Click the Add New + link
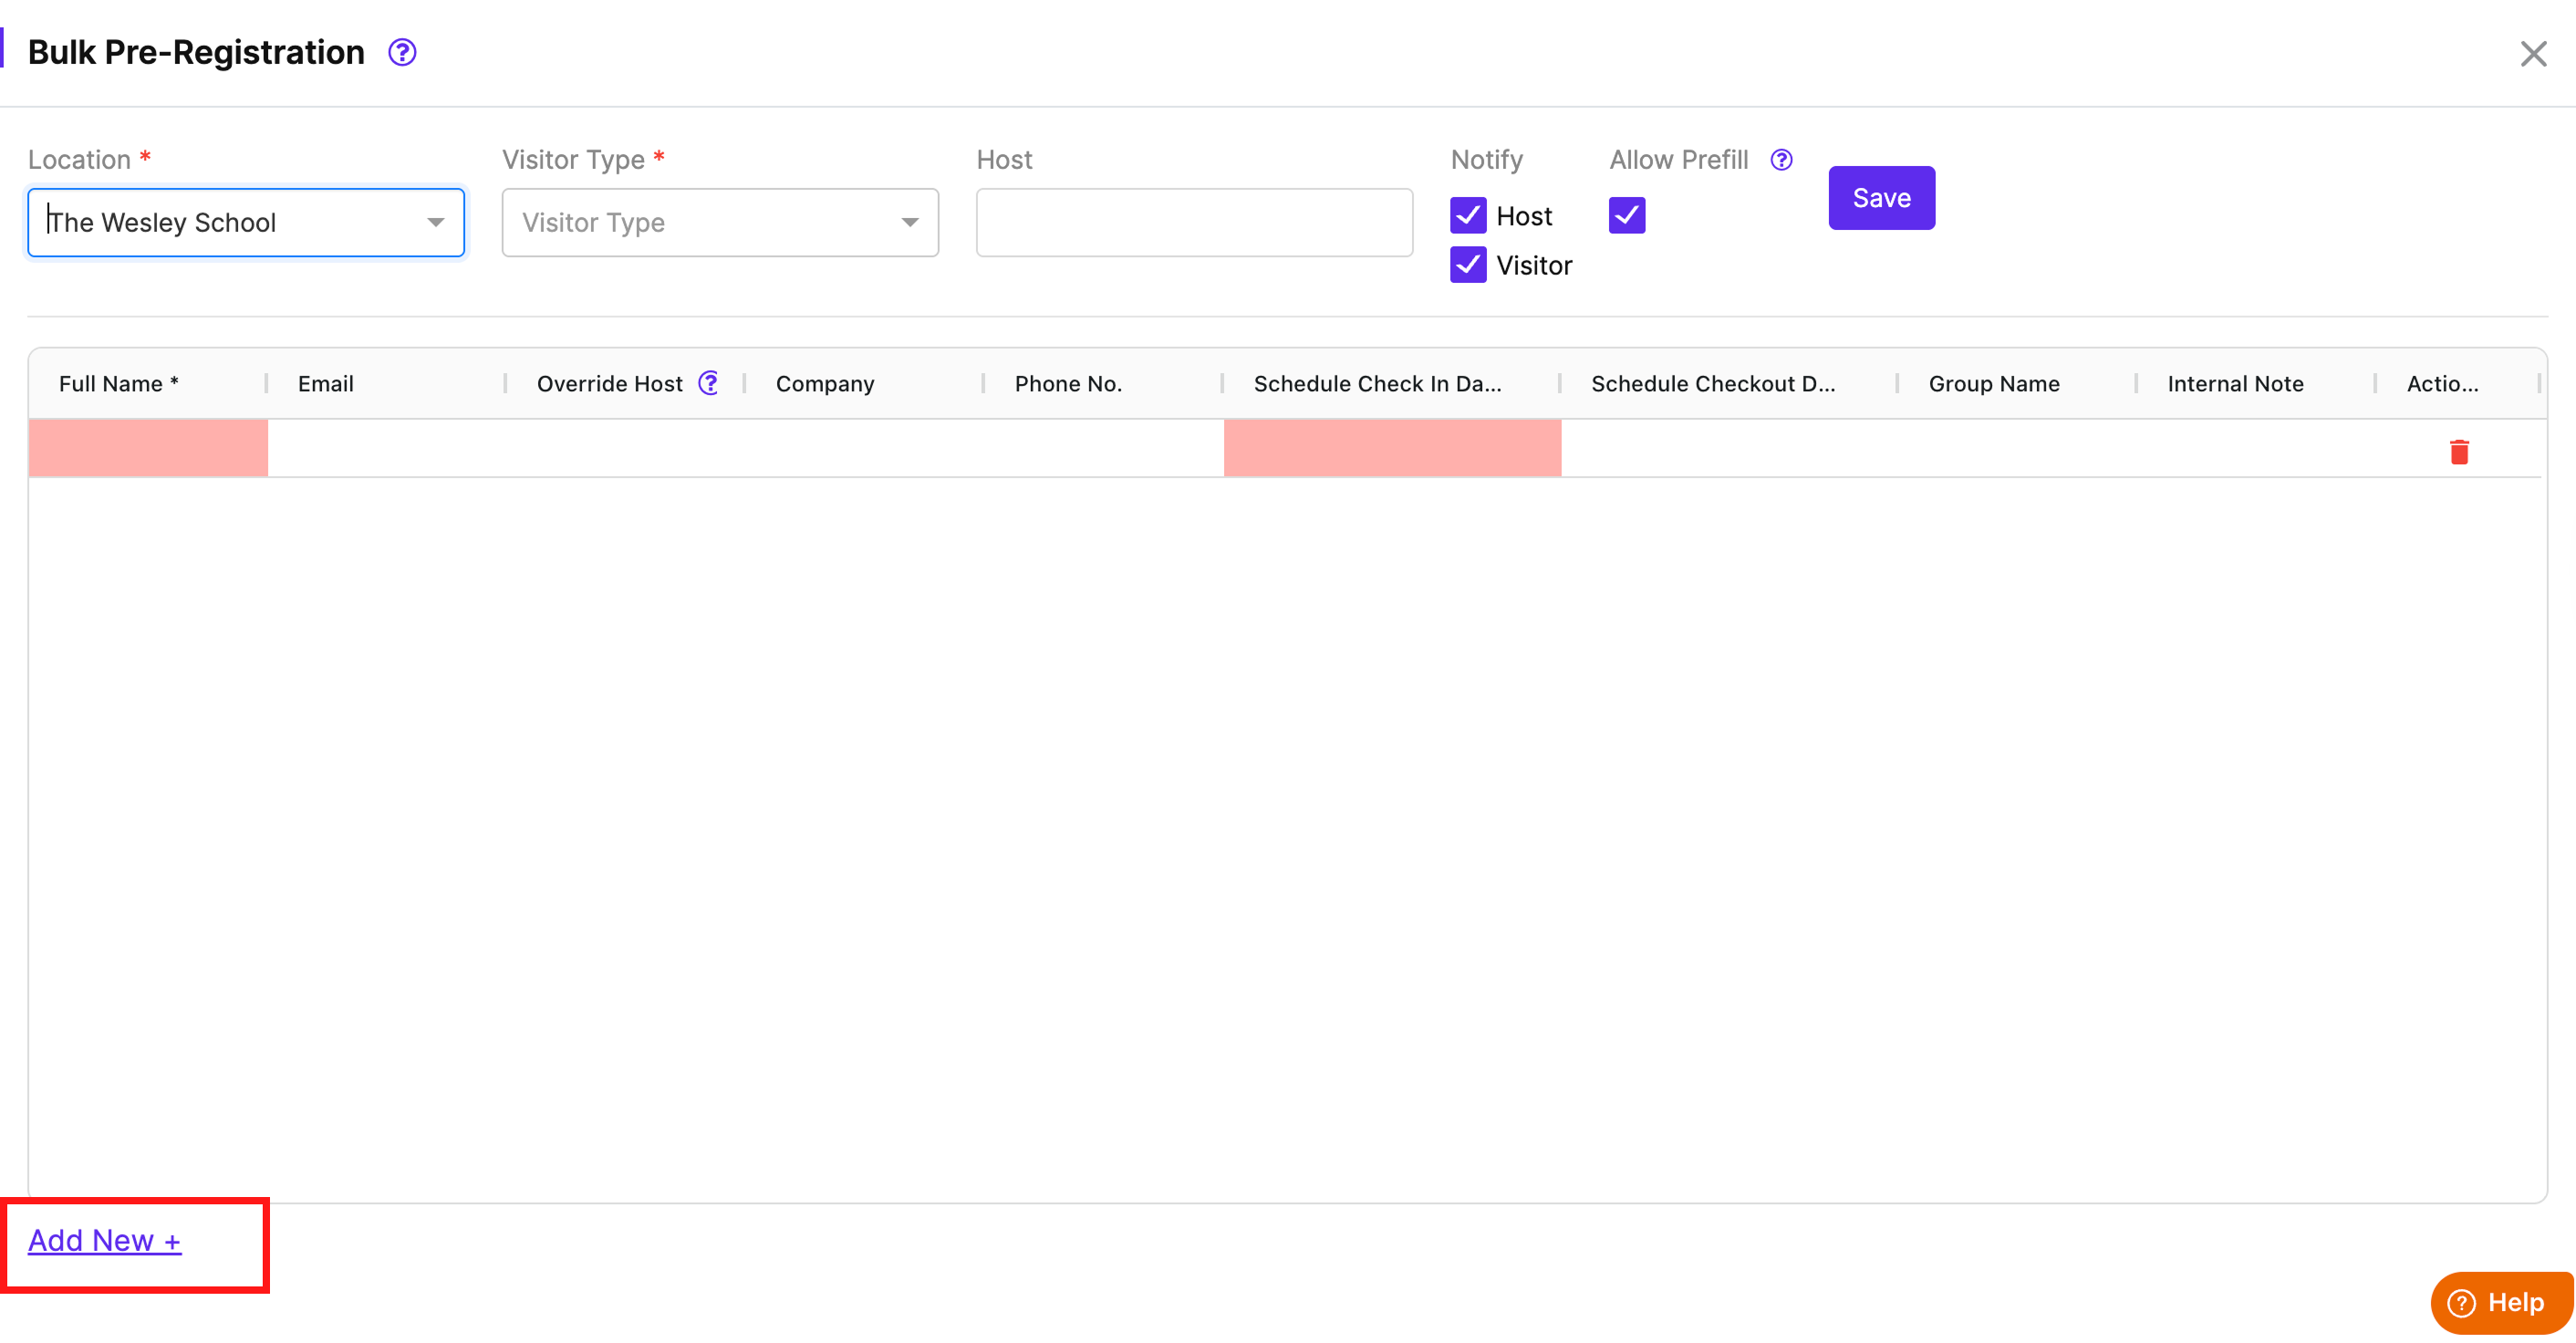The width and height of the screenshot is (2576, 1343). (x=104, y=1240)
